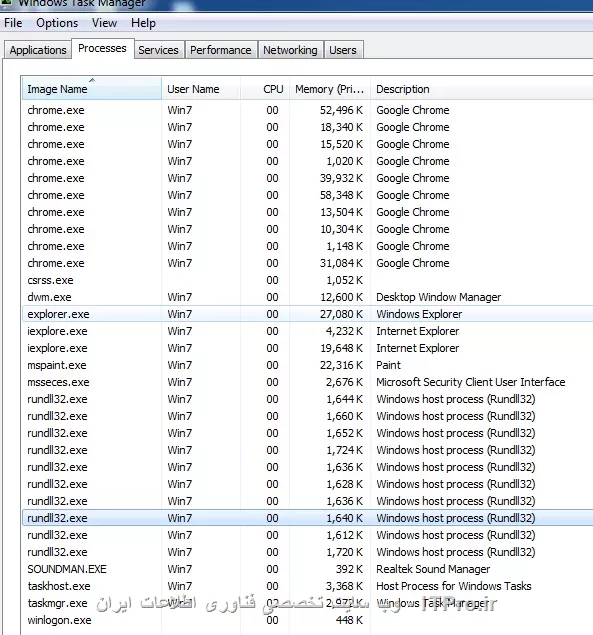Open the Options menu
The width and height of the screenshot is (593, 635).
coord(57,23)
